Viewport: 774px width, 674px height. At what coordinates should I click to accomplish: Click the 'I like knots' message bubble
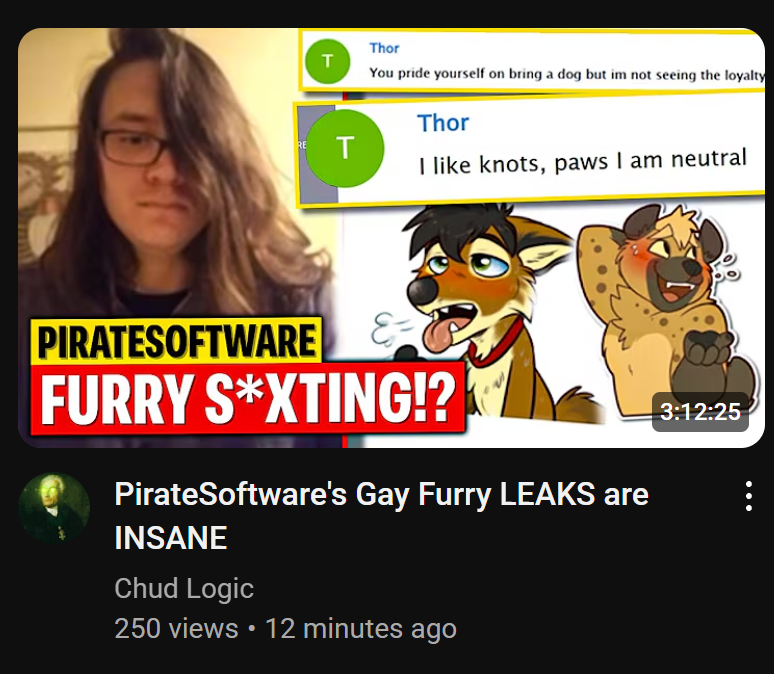[531, 151]
